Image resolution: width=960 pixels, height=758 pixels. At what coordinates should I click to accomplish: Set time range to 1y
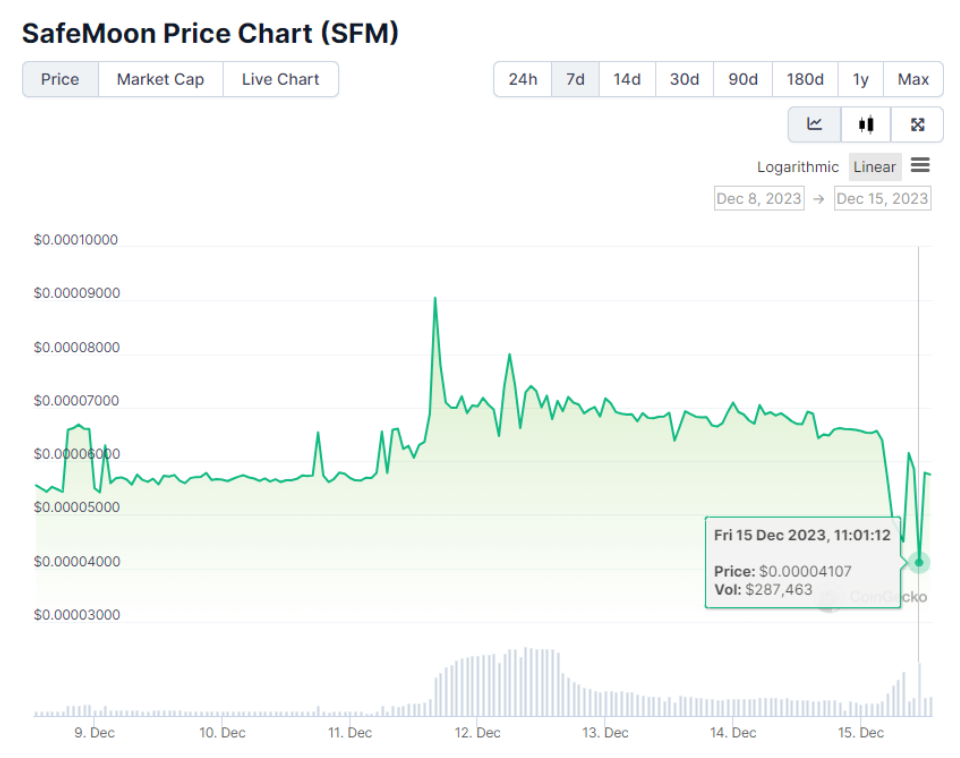point(860,80)
